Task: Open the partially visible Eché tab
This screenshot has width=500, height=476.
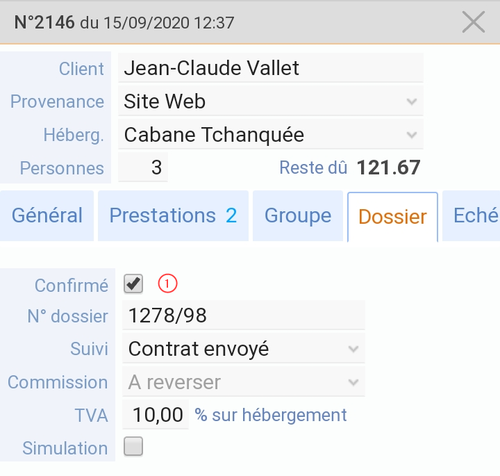Action: tap(471, 216)
